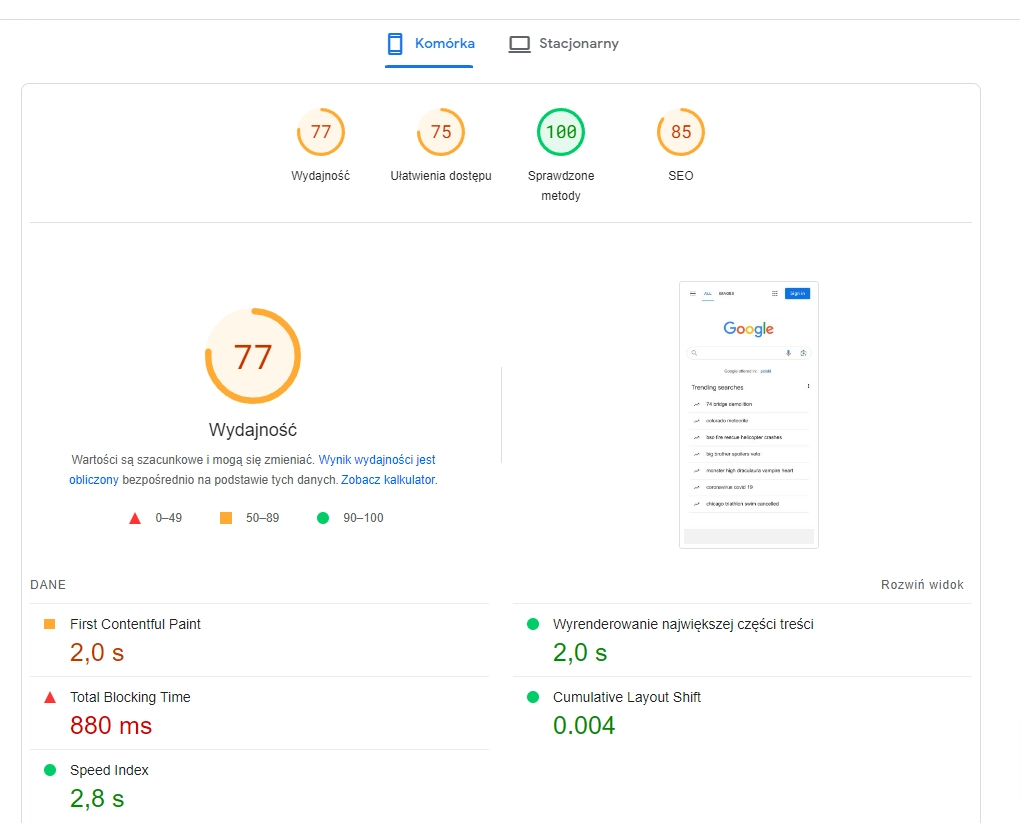Screen dimensions: 1020x823
Task: Click the Ułatwienia dostępu score circle 75
Action: coord(440,131)
